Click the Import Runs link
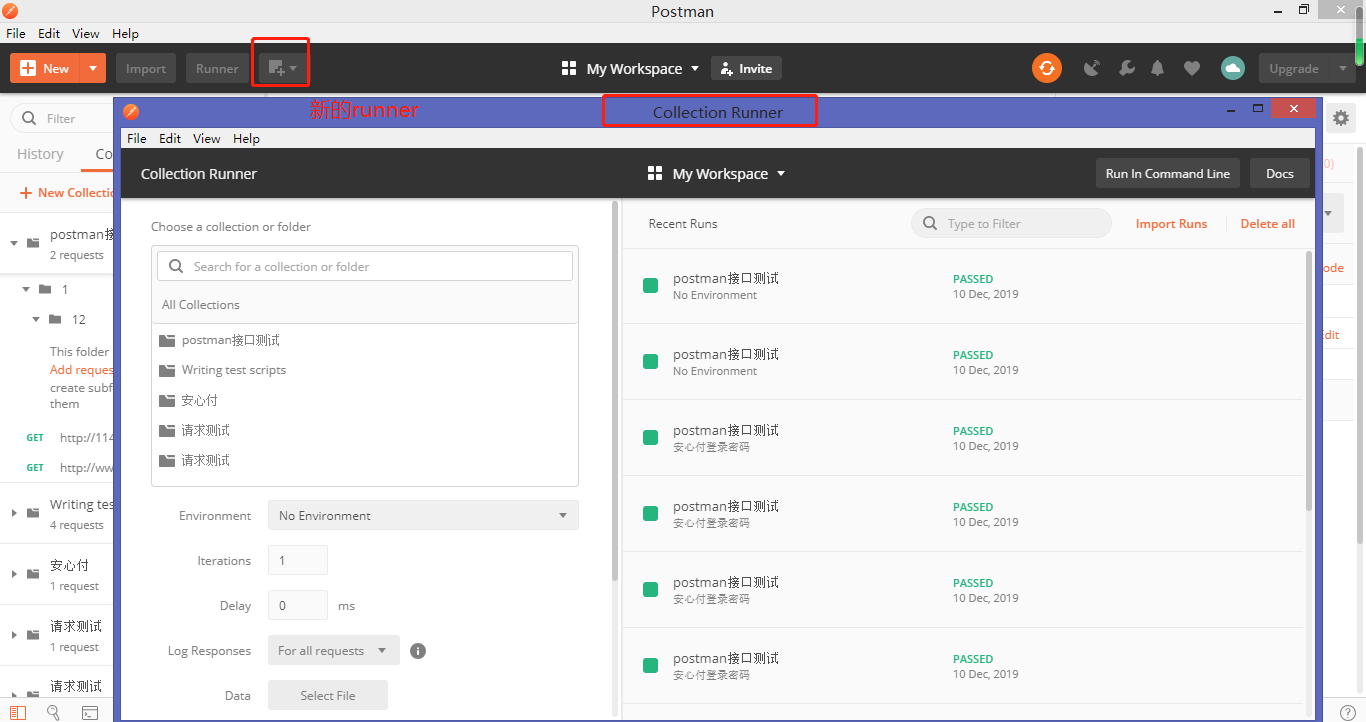Viewport: 1366px width, 722px height. tap(1171, 224)
